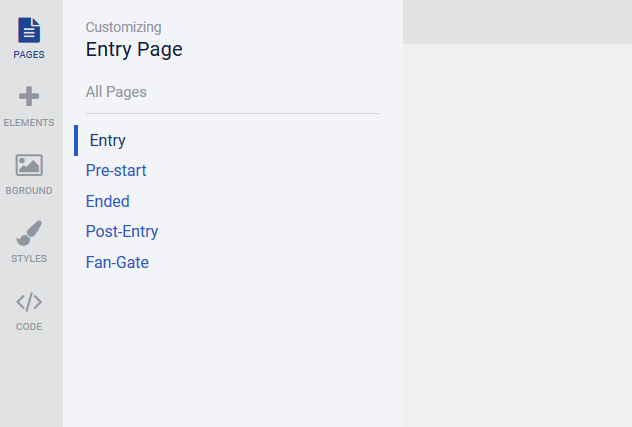
Task: Select the Styles paintbrush icon
Action: [x=29, y=233]
